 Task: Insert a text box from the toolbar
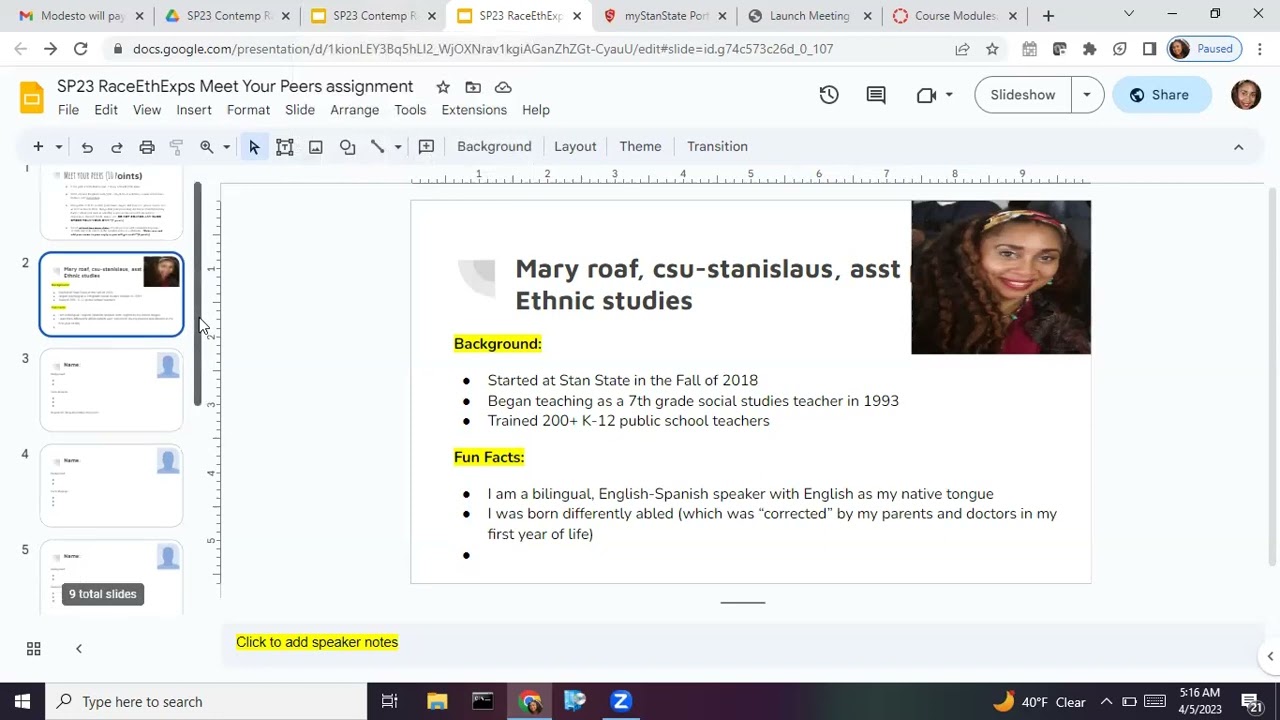point(285,147)
